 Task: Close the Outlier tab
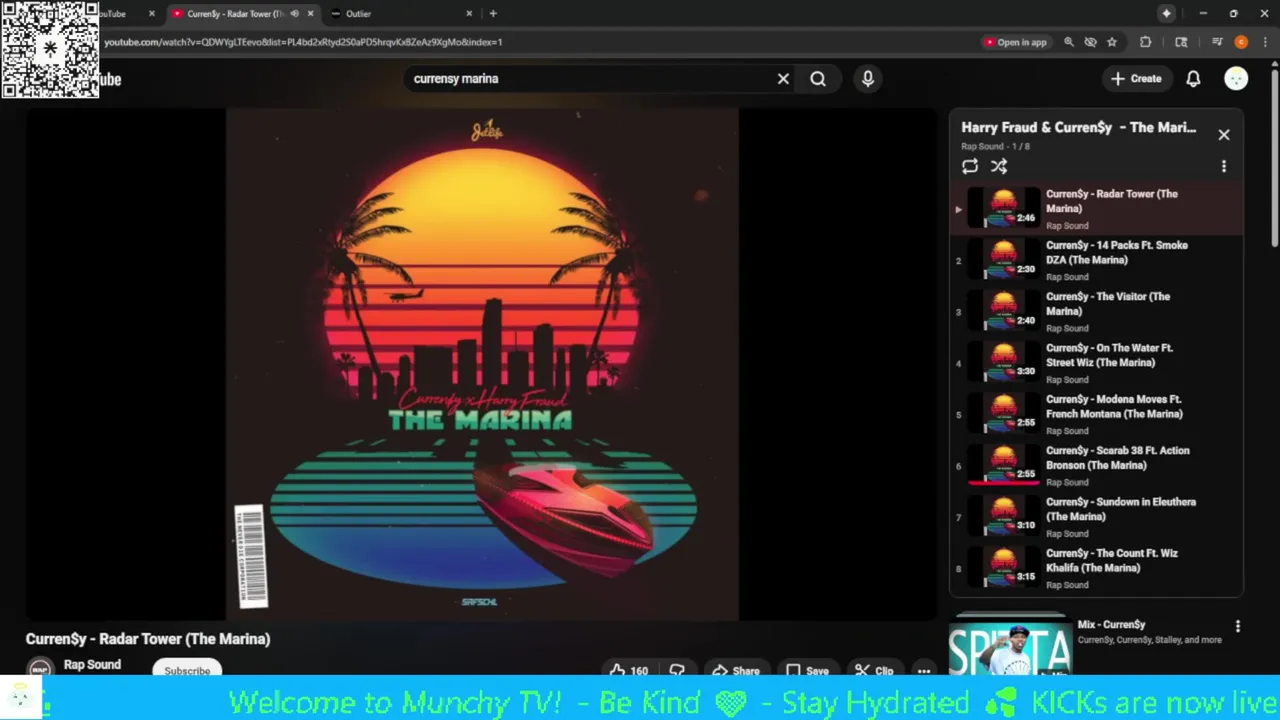click(x=469, y=13)
